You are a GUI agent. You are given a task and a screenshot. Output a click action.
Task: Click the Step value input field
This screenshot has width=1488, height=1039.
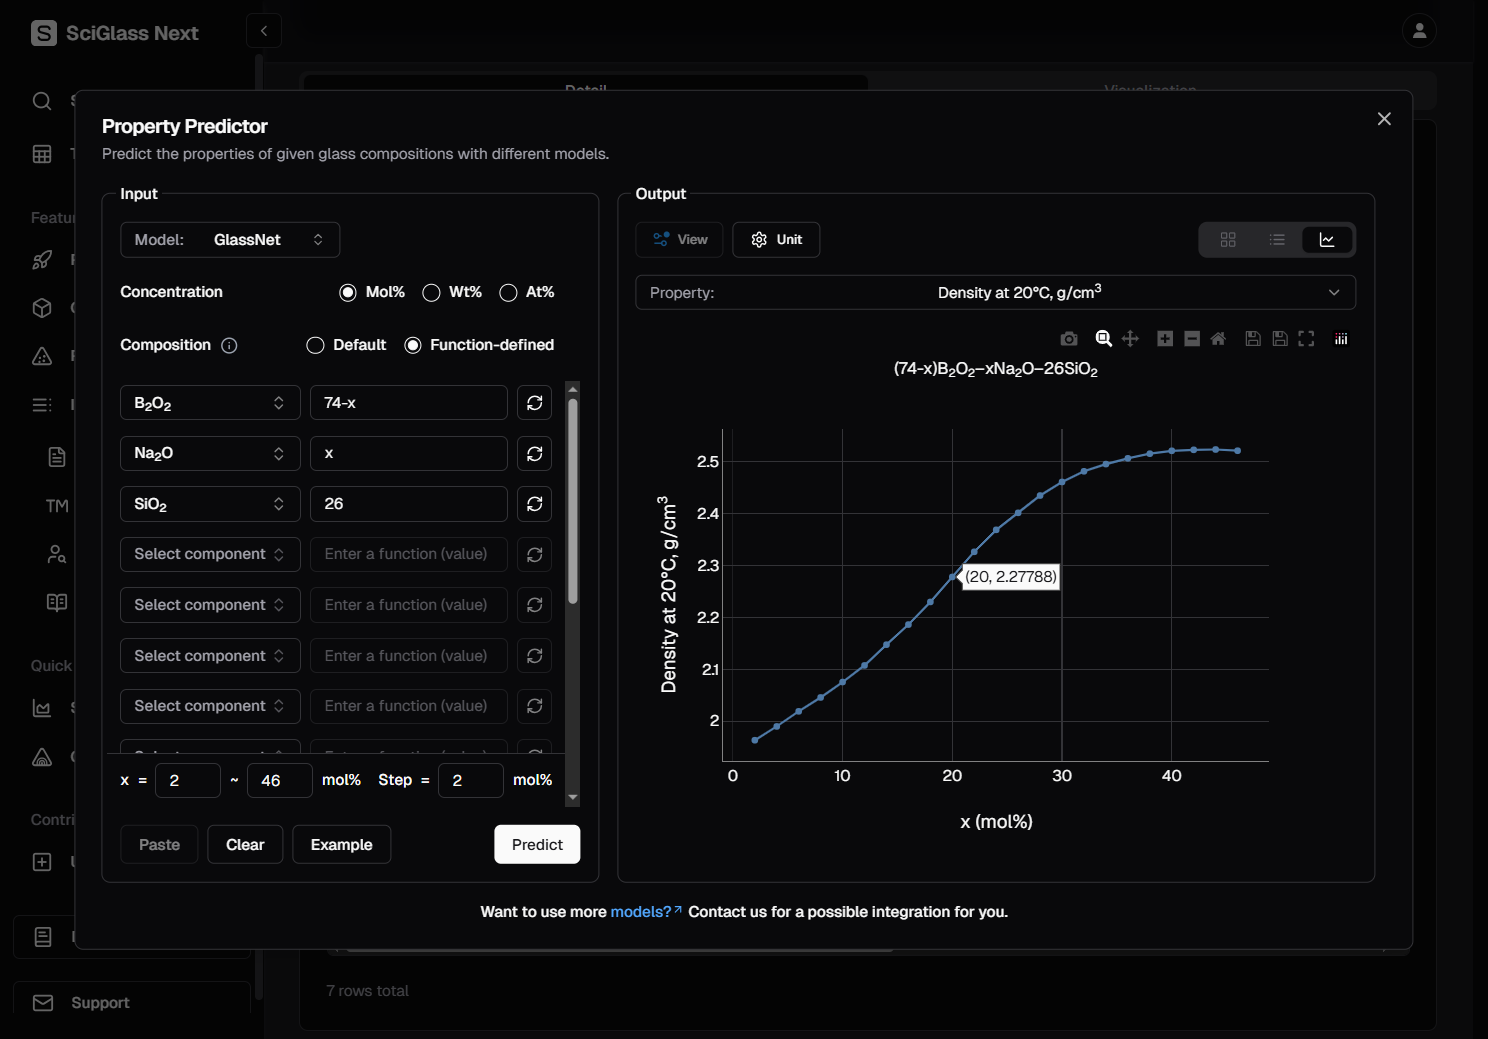(x=470, y=781)
